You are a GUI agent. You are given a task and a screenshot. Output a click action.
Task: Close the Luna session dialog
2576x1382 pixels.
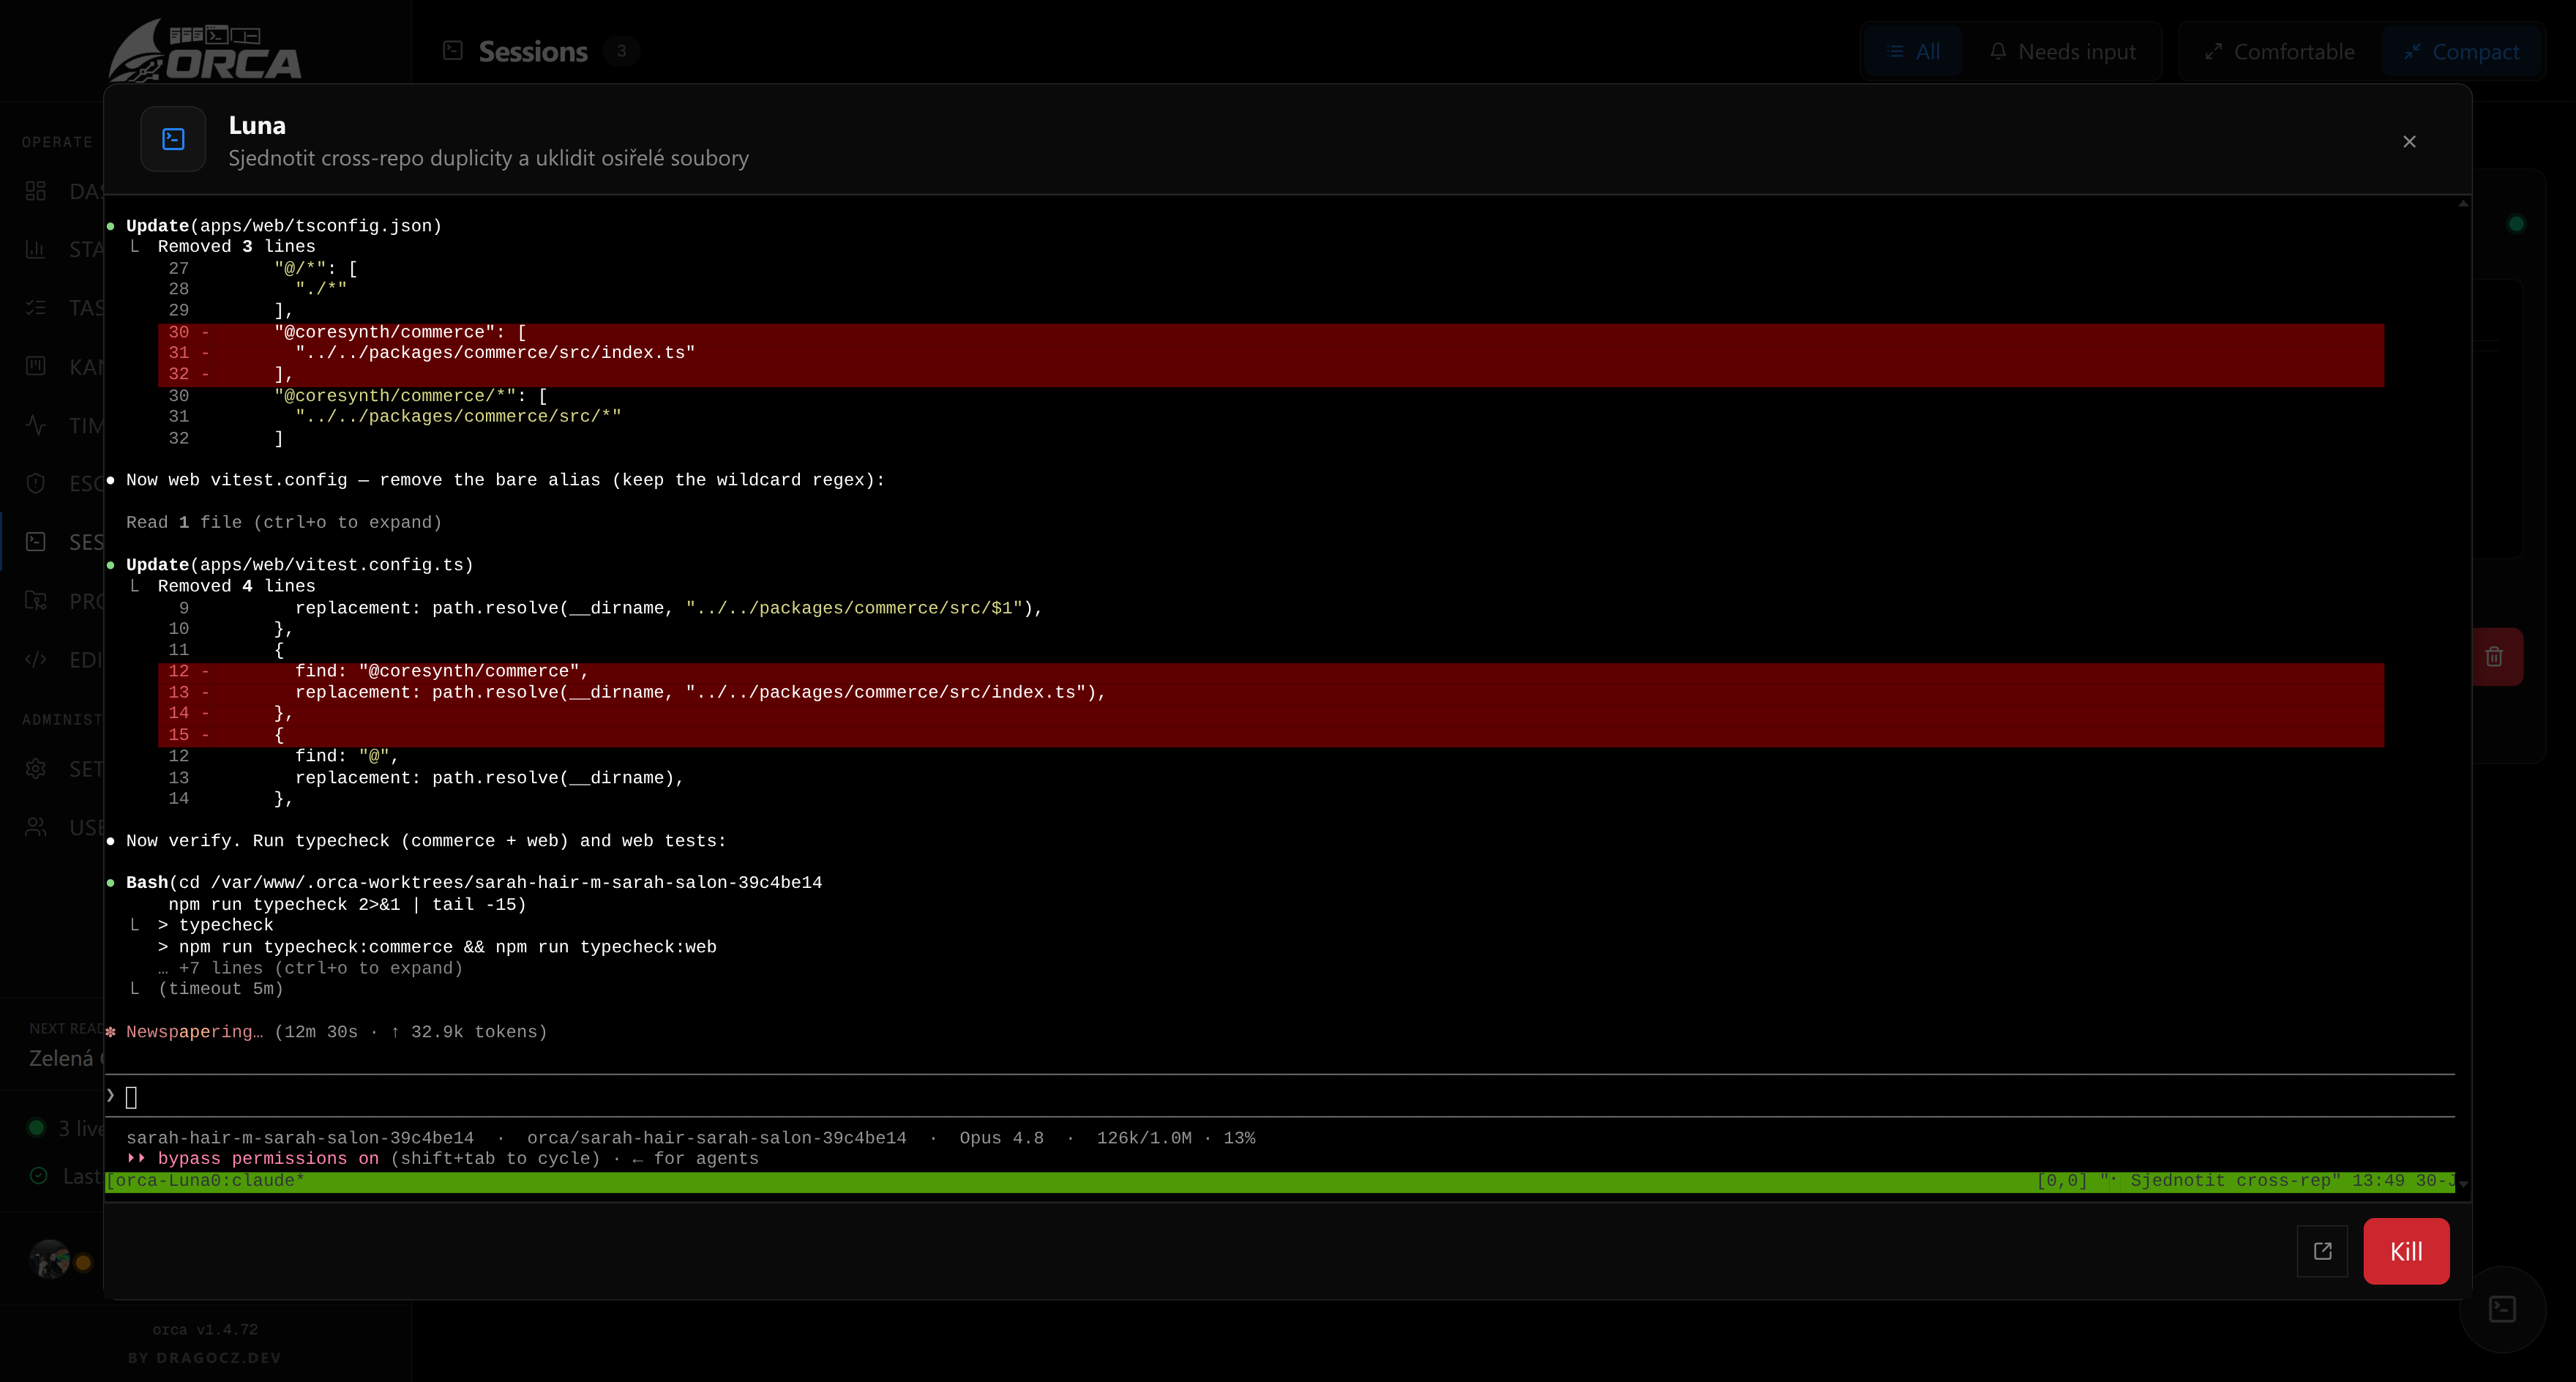(2409, 141)
